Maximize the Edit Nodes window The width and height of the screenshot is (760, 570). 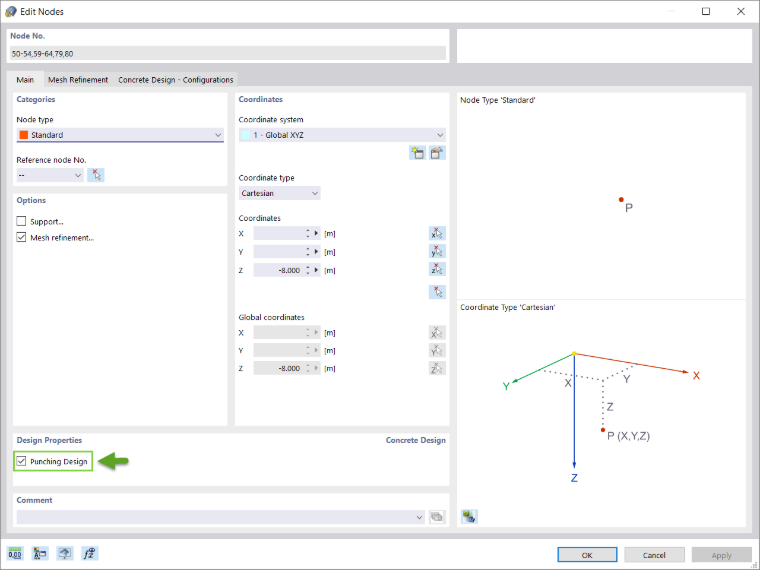point(706,11)
